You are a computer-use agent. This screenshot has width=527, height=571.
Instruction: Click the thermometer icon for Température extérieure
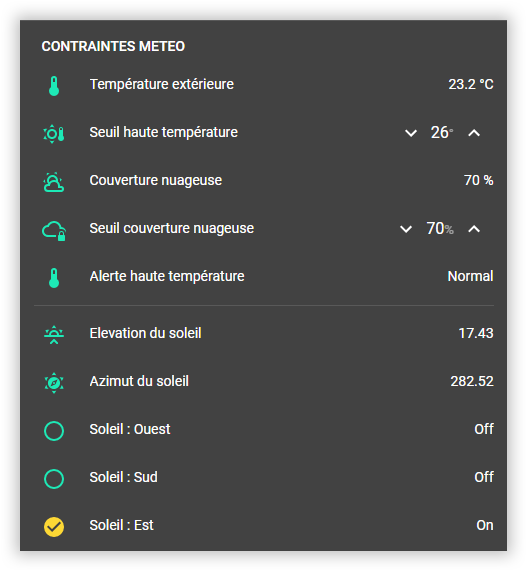54,86
